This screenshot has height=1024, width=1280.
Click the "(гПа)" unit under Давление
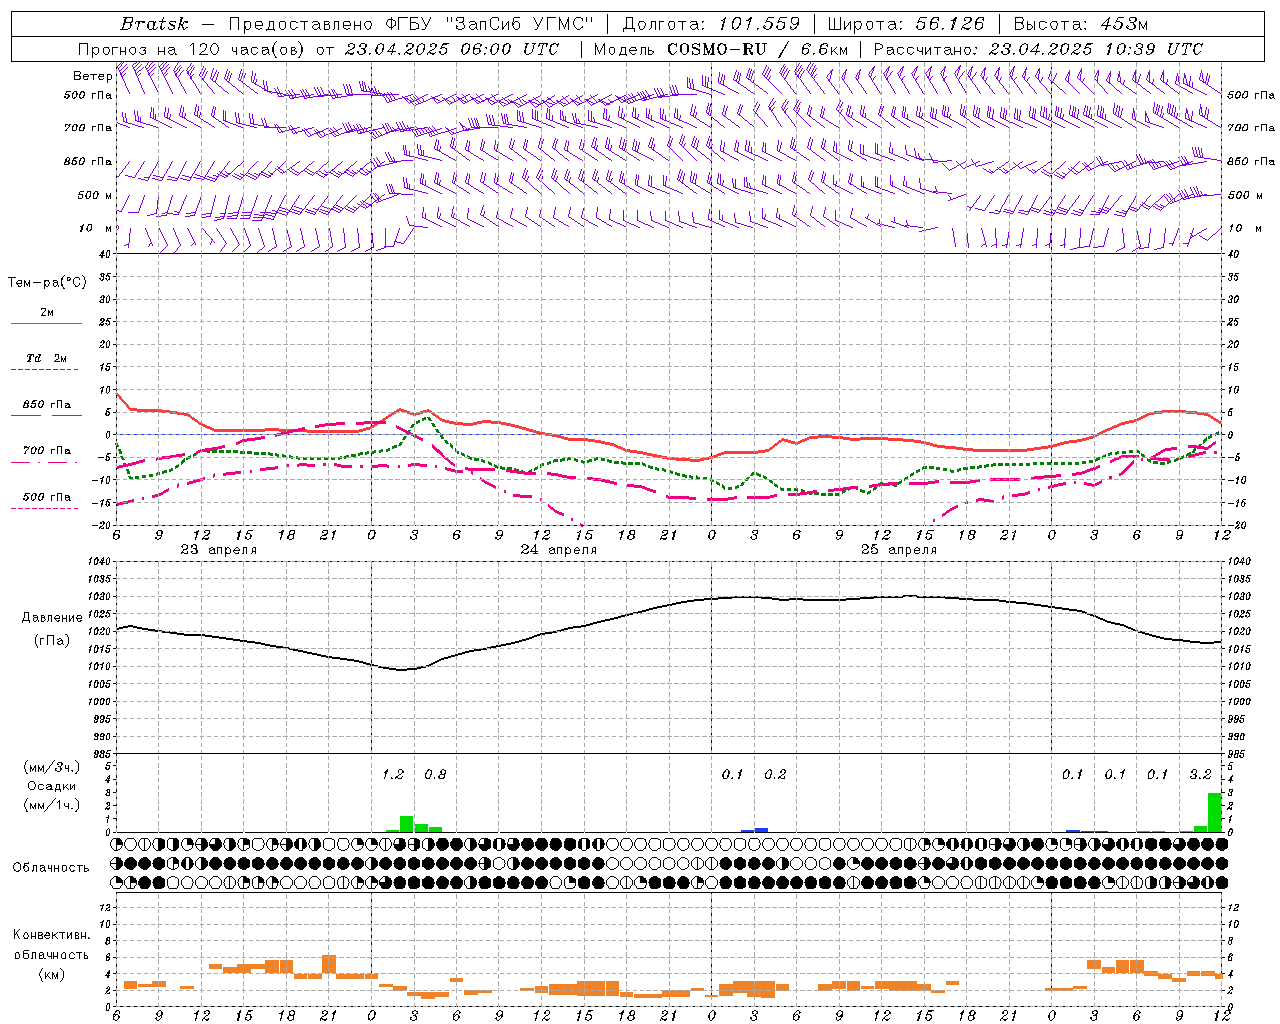[52, 641]
